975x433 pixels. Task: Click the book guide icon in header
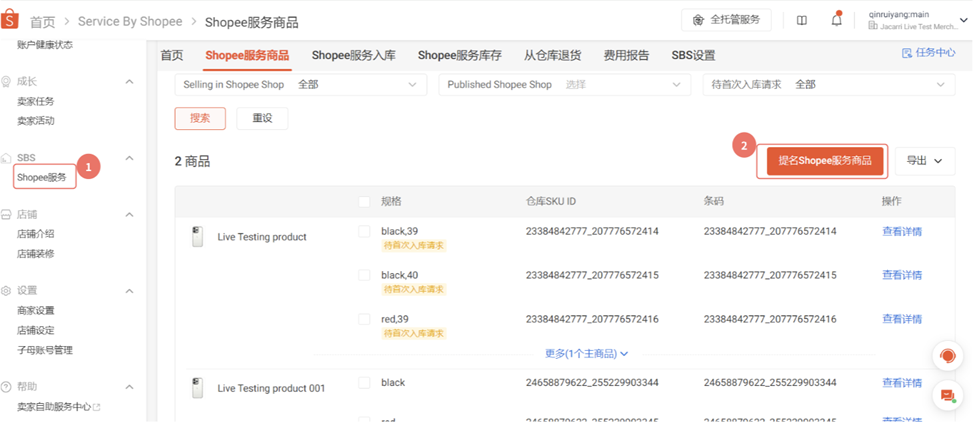pyautogui.click(x=801, y=20)
